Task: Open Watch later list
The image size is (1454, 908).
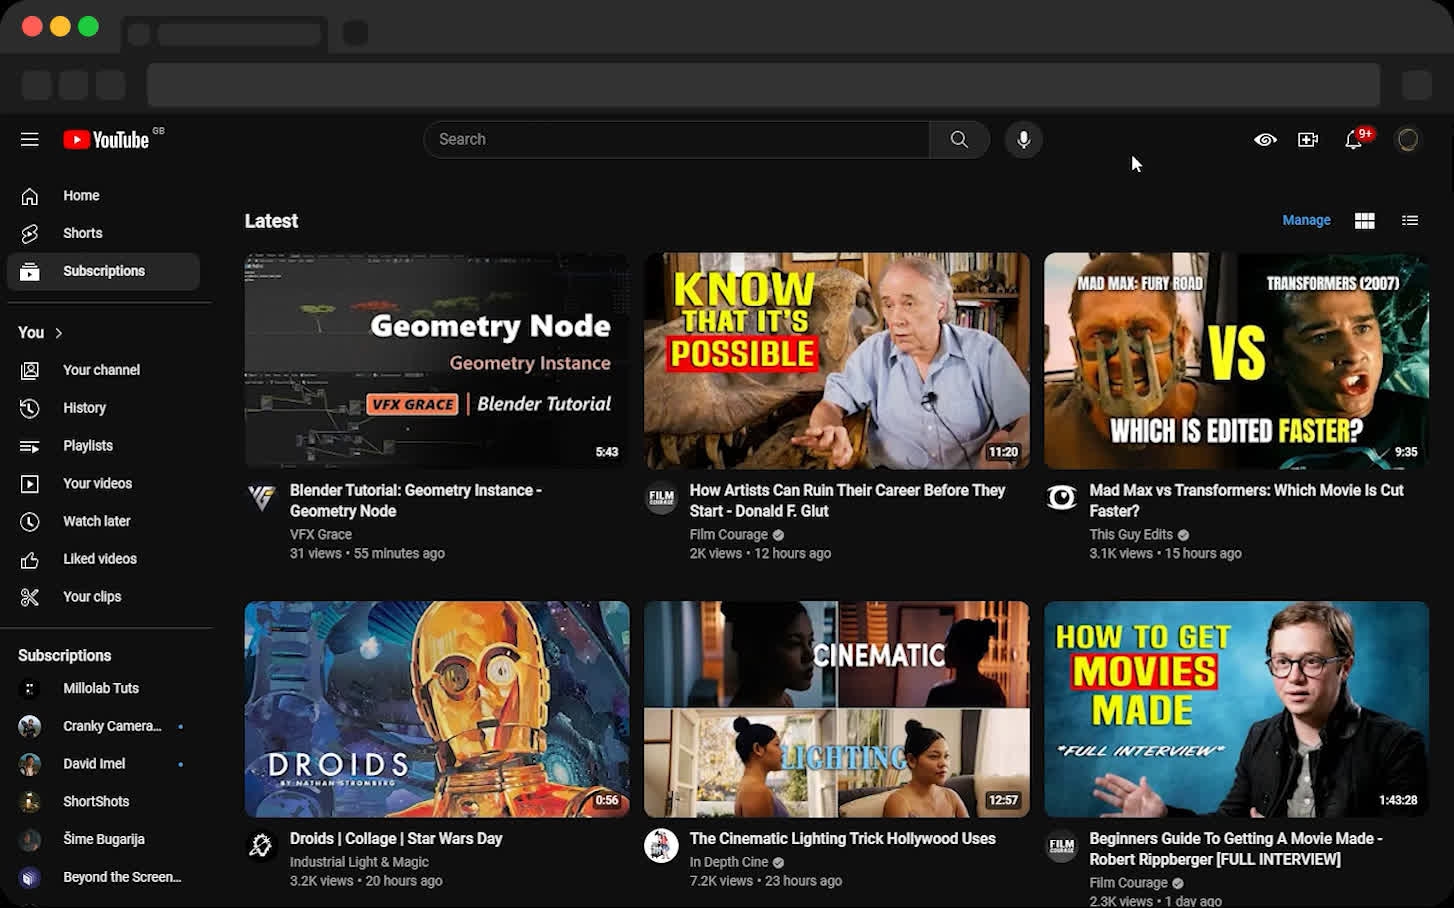Action: tap(104, 521)
